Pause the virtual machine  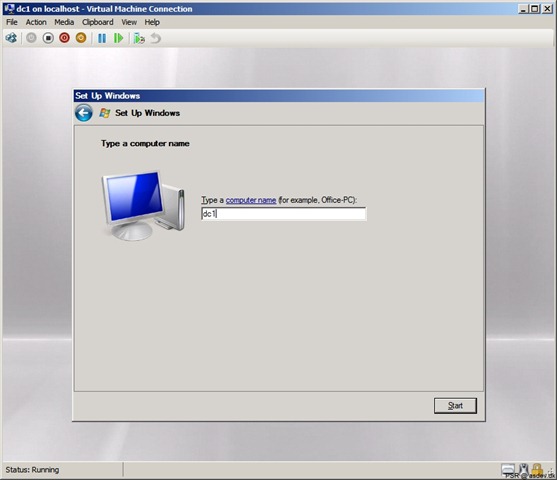coord(102,38)
